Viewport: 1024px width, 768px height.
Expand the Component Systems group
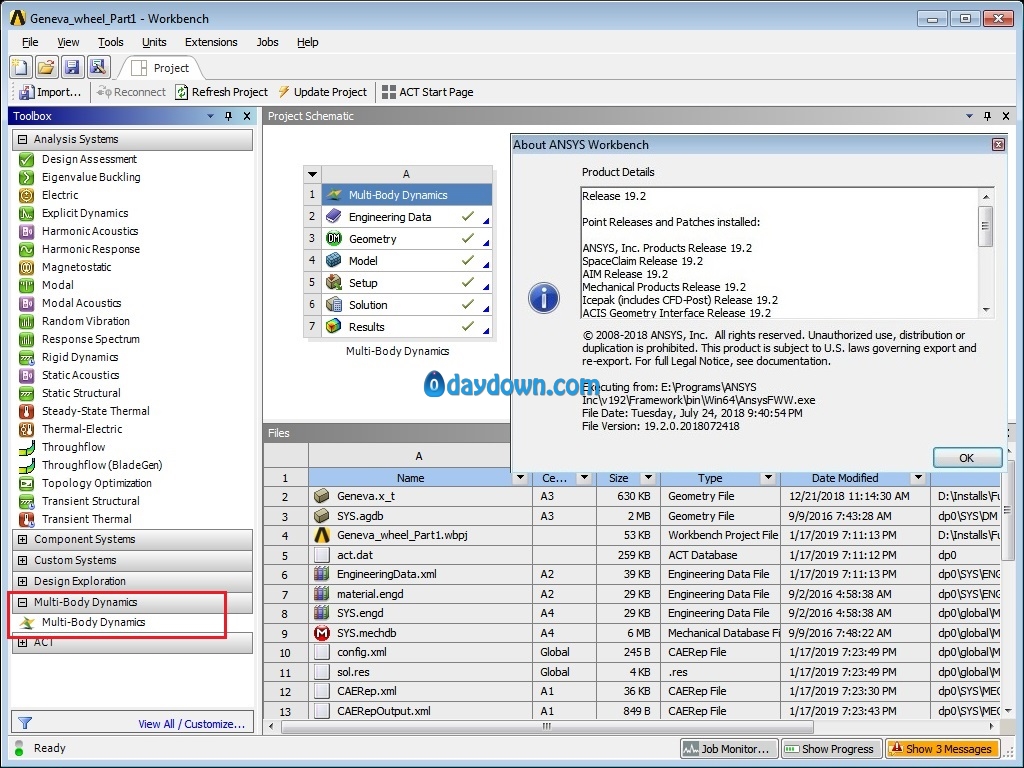(23, 539)
